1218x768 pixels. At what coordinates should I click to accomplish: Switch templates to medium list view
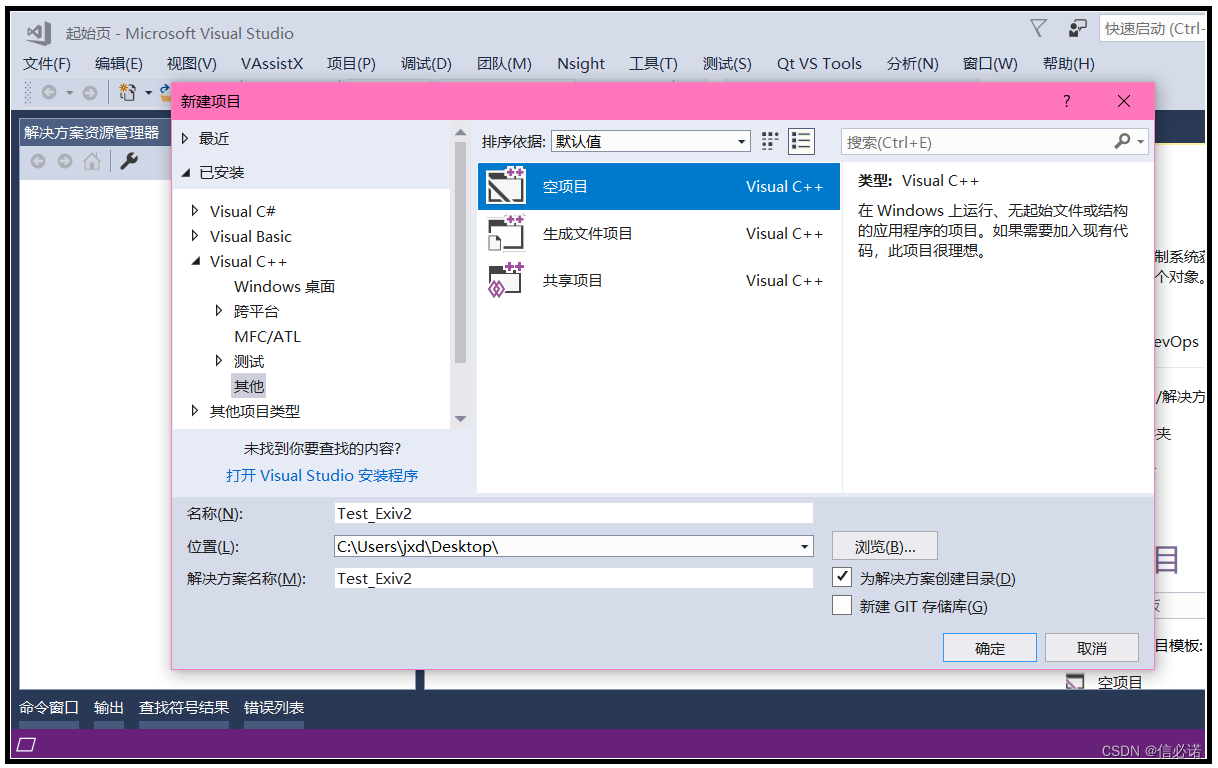pos(801,141)
